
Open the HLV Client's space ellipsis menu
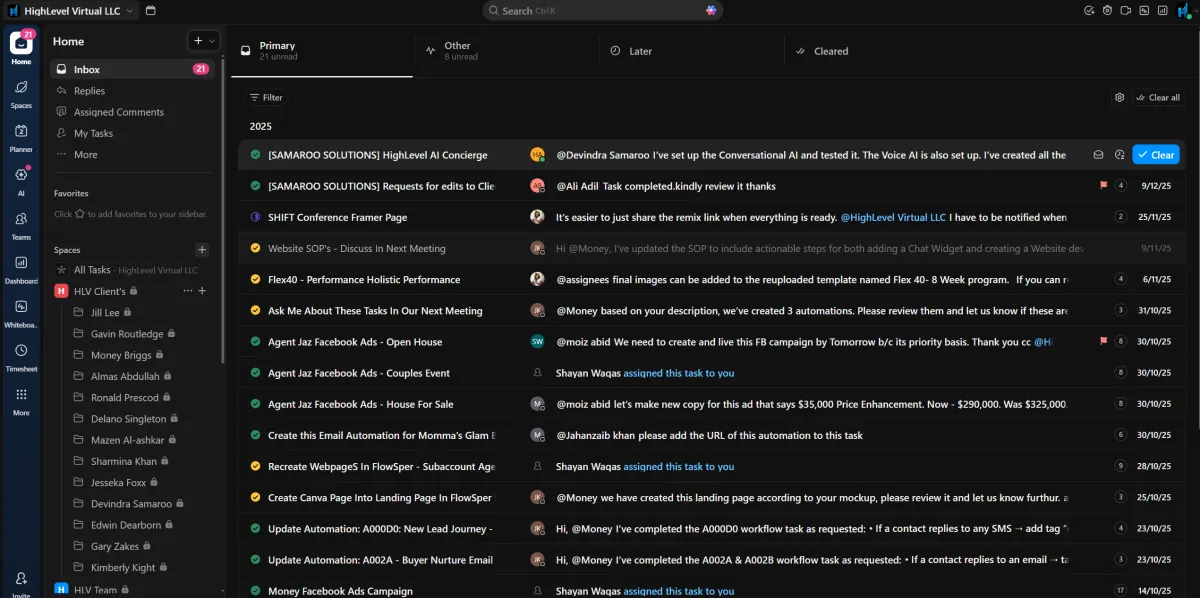[188, 291]
